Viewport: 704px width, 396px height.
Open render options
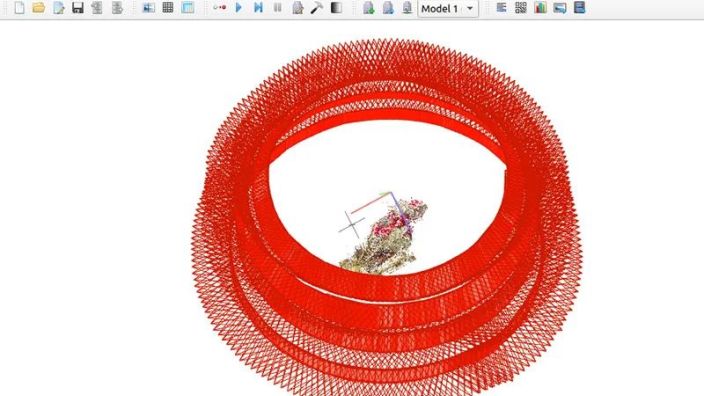point(407,8)
